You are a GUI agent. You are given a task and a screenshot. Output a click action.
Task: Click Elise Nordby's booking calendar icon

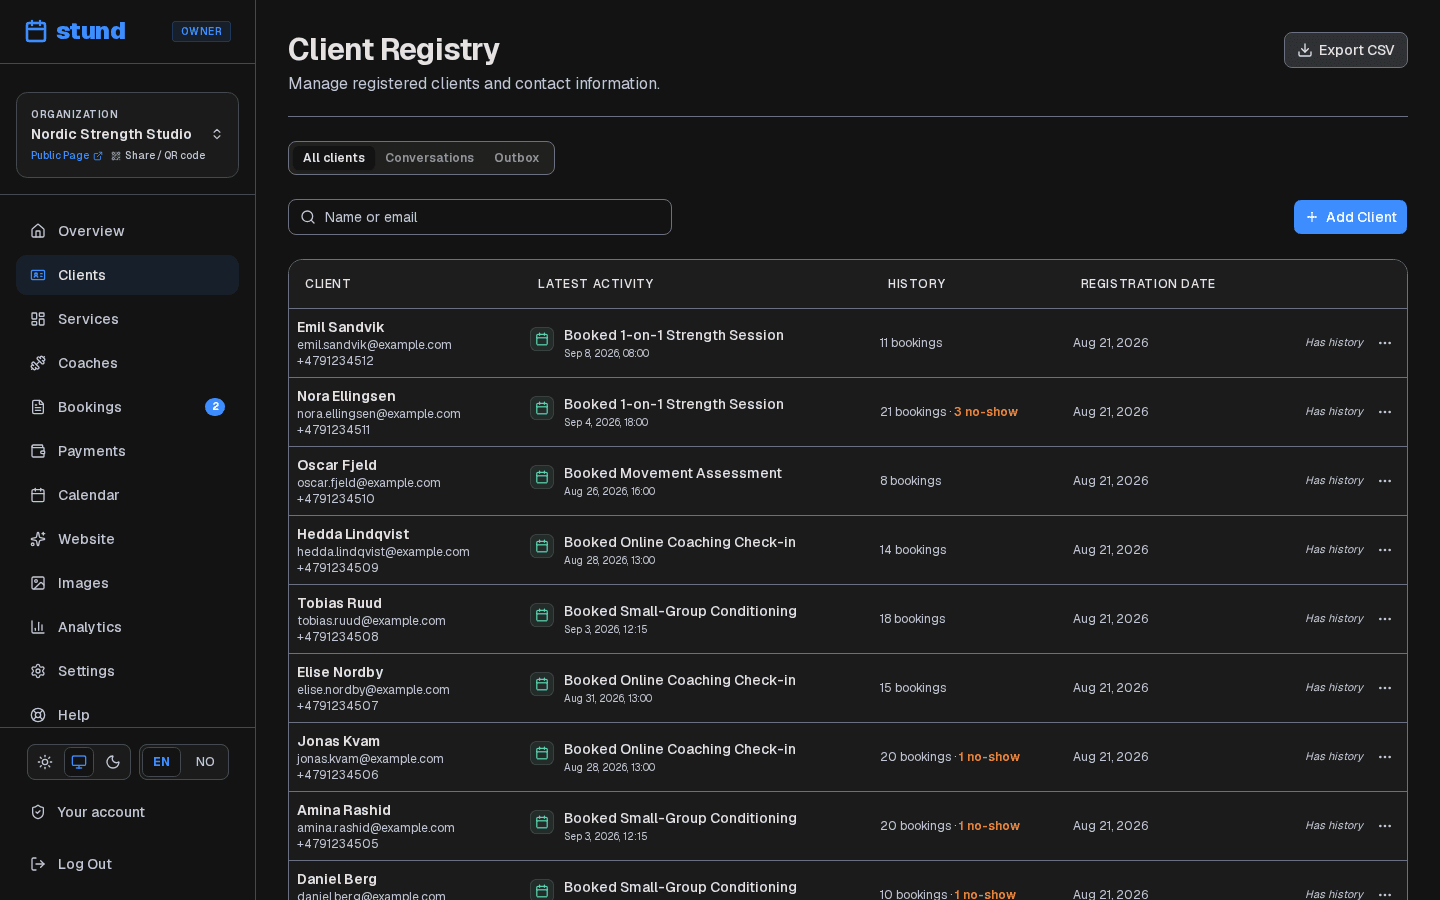[542, 684]
